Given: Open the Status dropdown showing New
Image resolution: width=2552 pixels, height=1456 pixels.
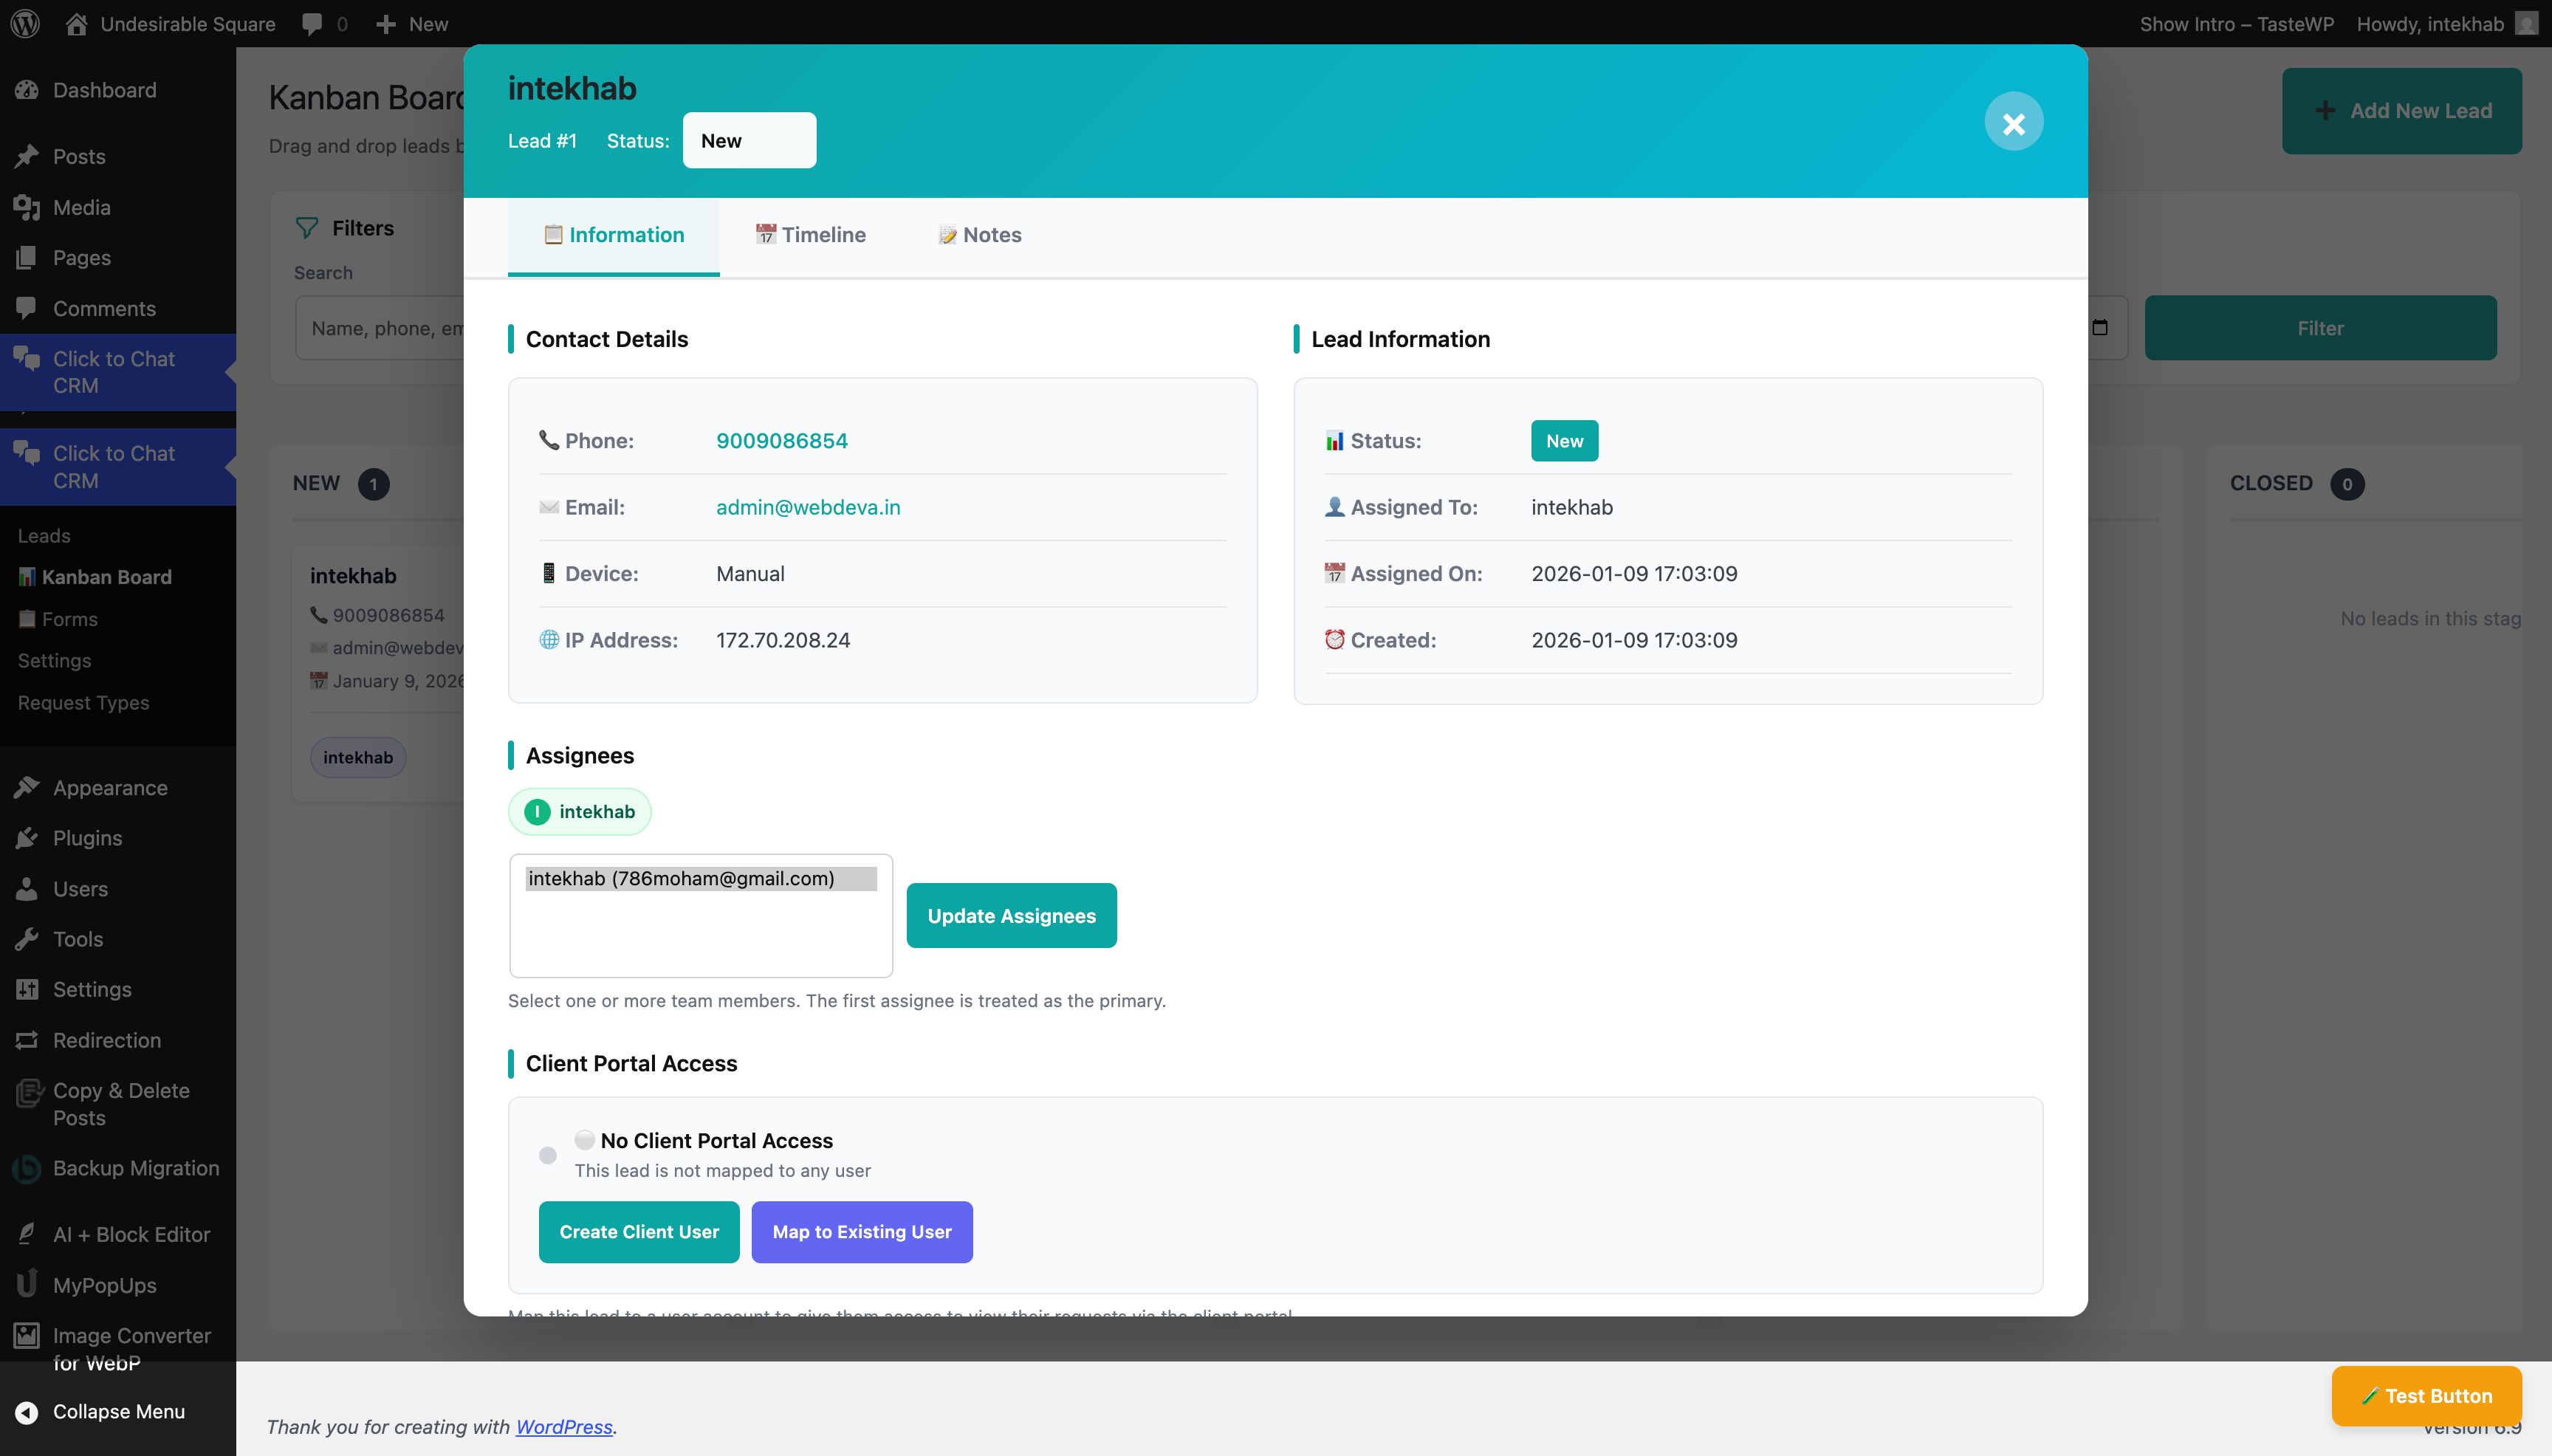Looking at the screenshot, I should pyautogui.click(x=749, y=141).
